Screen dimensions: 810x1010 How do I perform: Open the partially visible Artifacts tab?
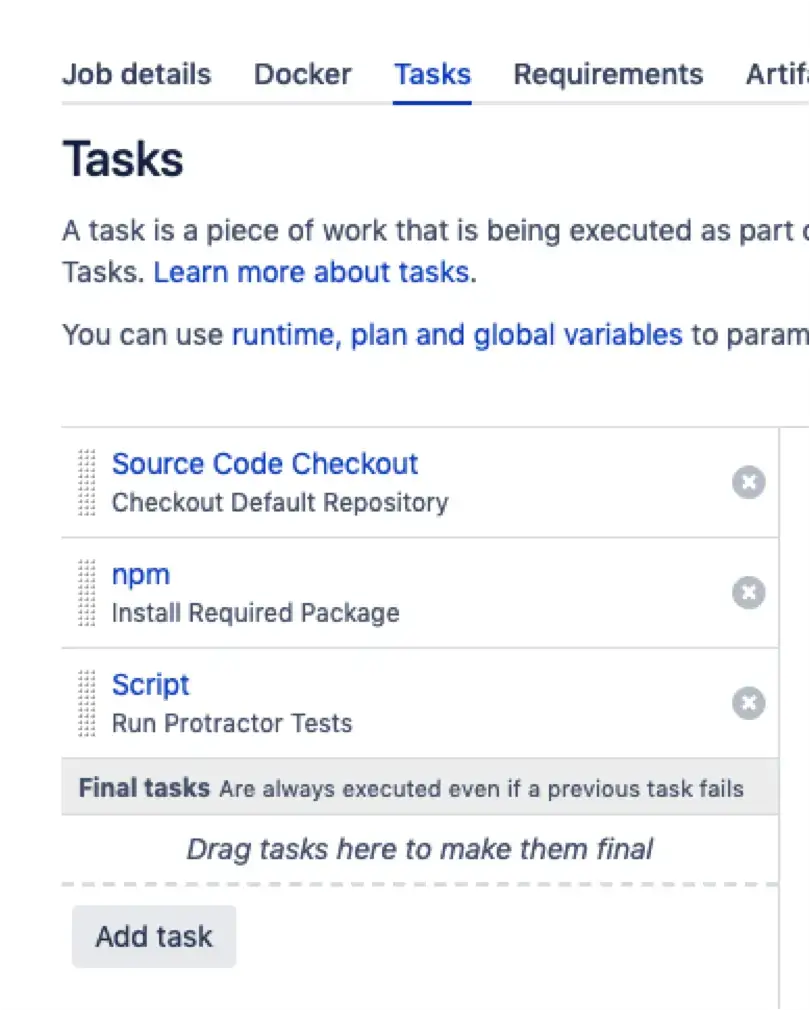777,75
